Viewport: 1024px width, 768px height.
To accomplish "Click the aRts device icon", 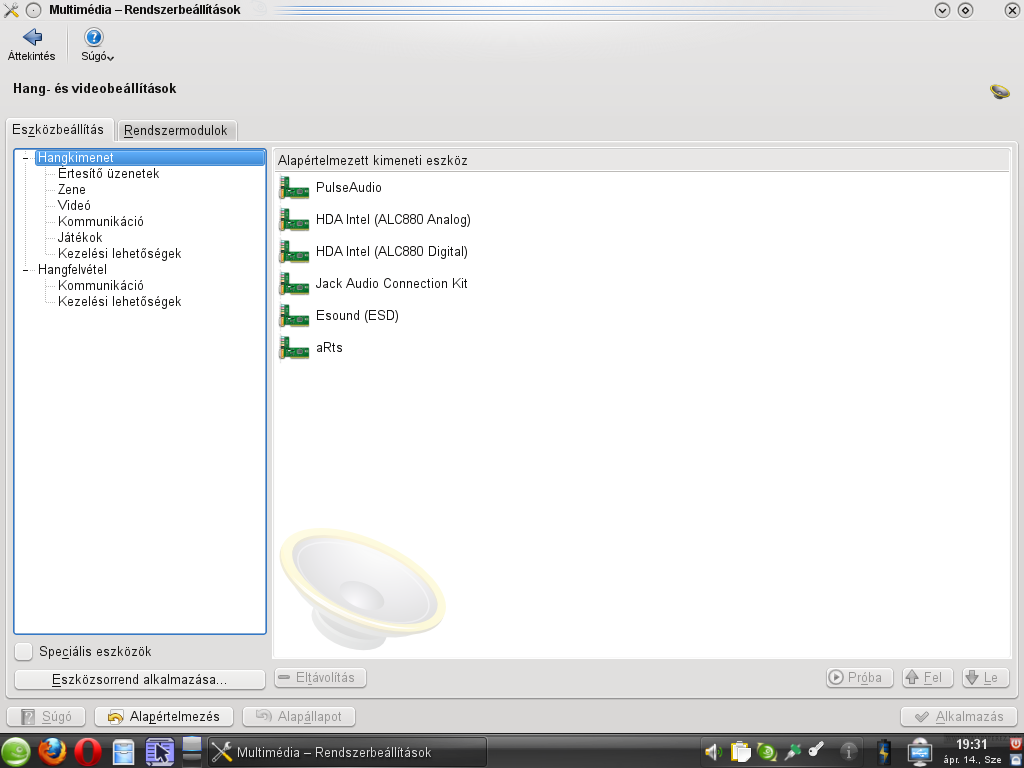I will (294, 348).
